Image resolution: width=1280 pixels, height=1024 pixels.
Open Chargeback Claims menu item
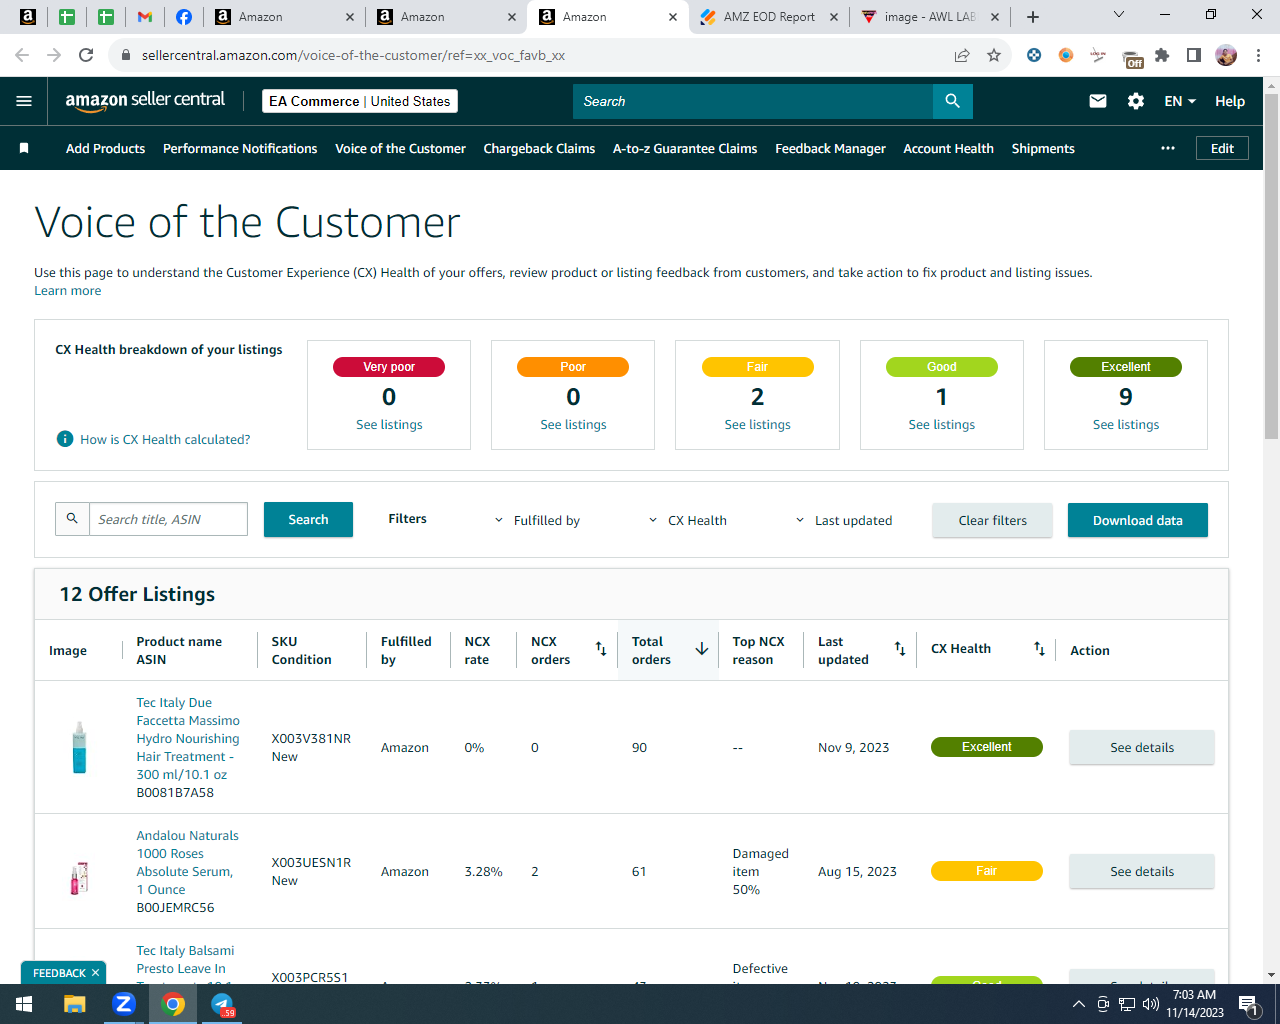coord(539,148)
